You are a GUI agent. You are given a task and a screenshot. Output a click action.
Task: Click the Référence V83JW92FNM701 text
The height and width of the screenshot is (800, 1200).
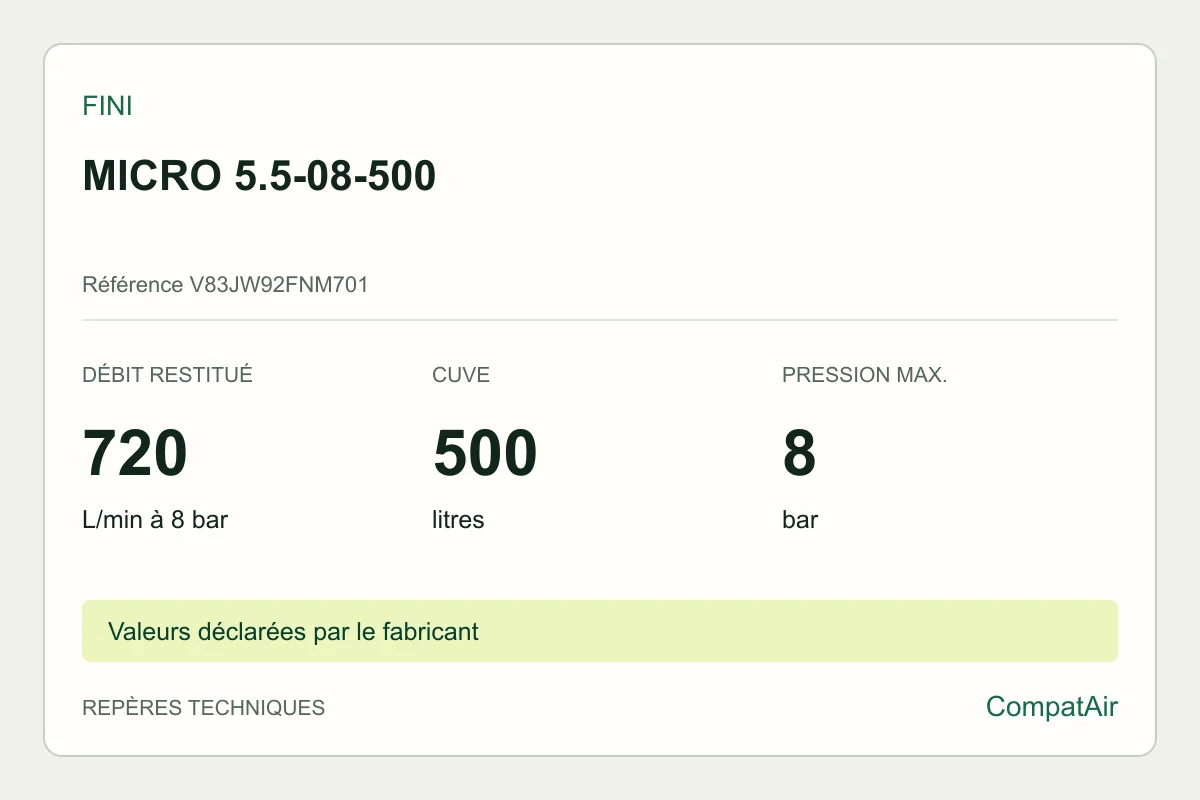tap(225, 285)
